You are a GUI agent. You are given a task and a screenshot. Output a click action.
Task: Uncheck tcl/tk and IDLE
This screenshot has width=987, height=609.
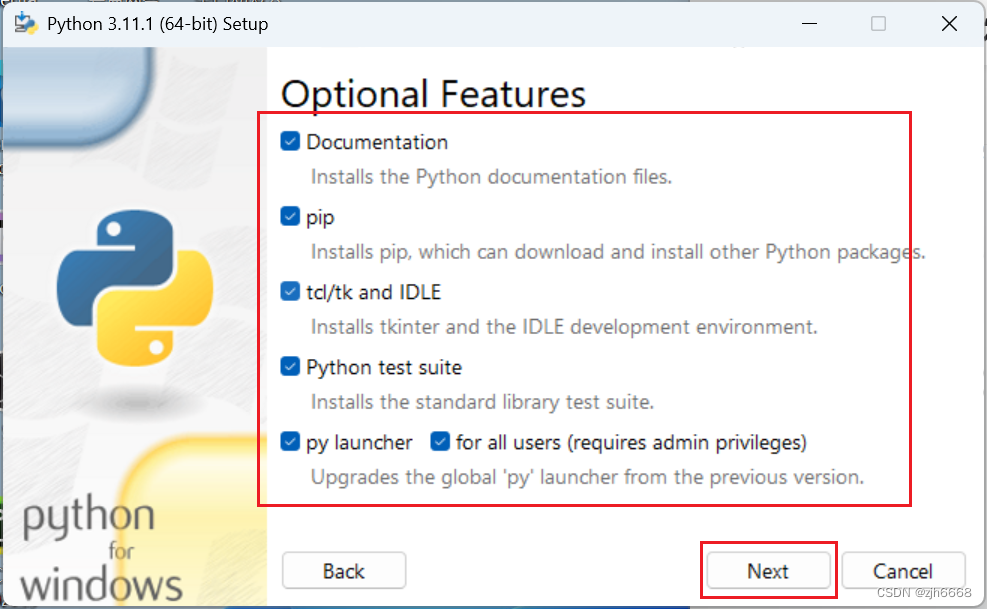pos(290,291)
